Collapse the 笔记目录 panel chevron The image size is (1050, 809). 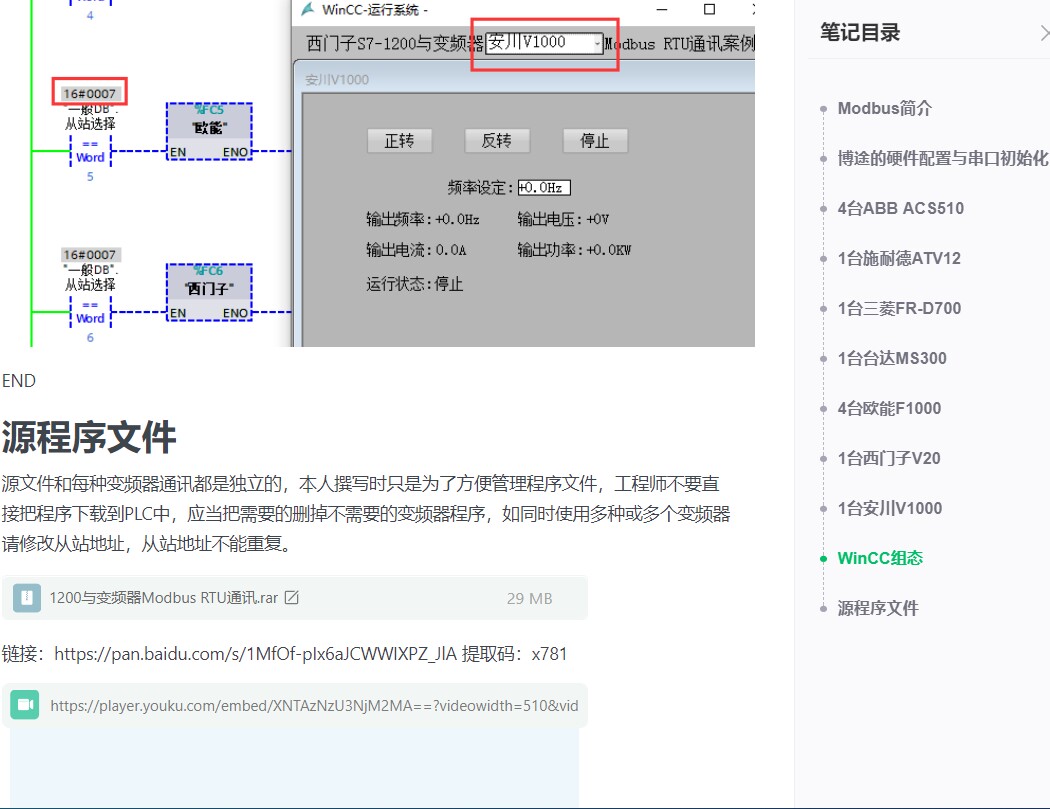point(1044,33)
